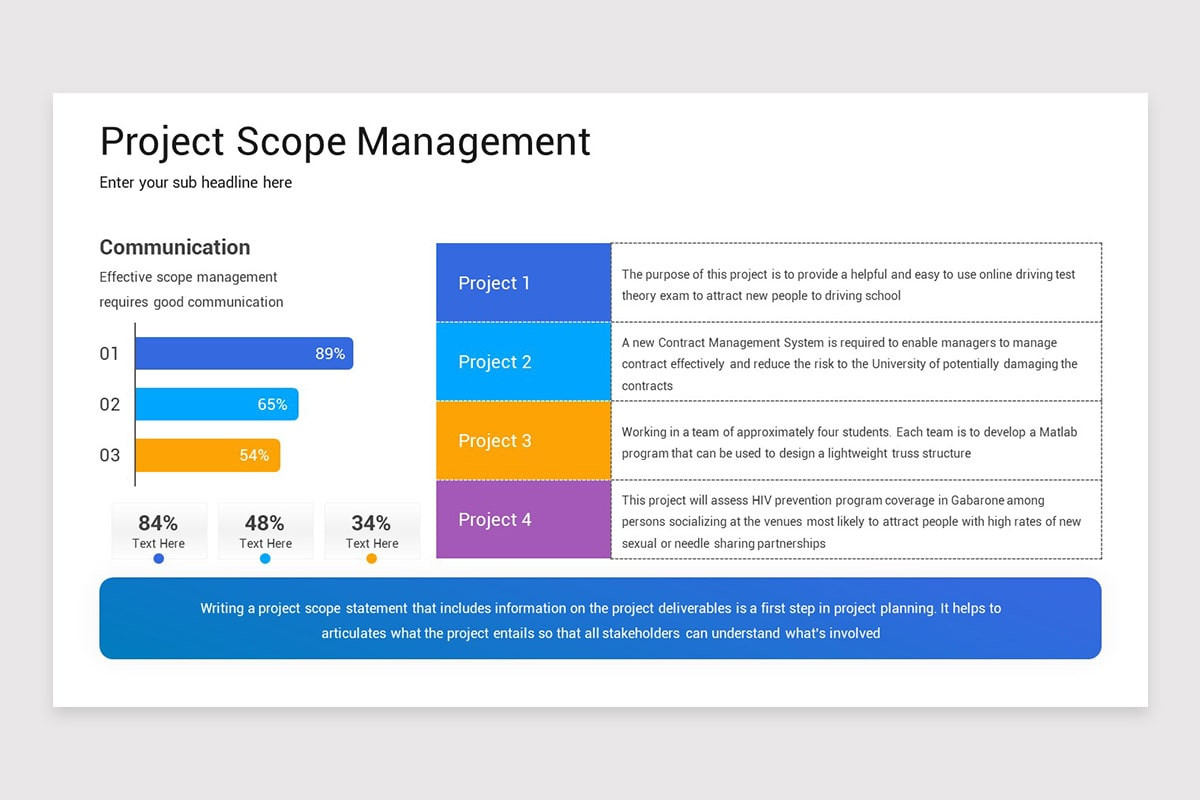Click the Project 1 blue label box
This screenshot has height=800, width=1200.
(523, 282)
